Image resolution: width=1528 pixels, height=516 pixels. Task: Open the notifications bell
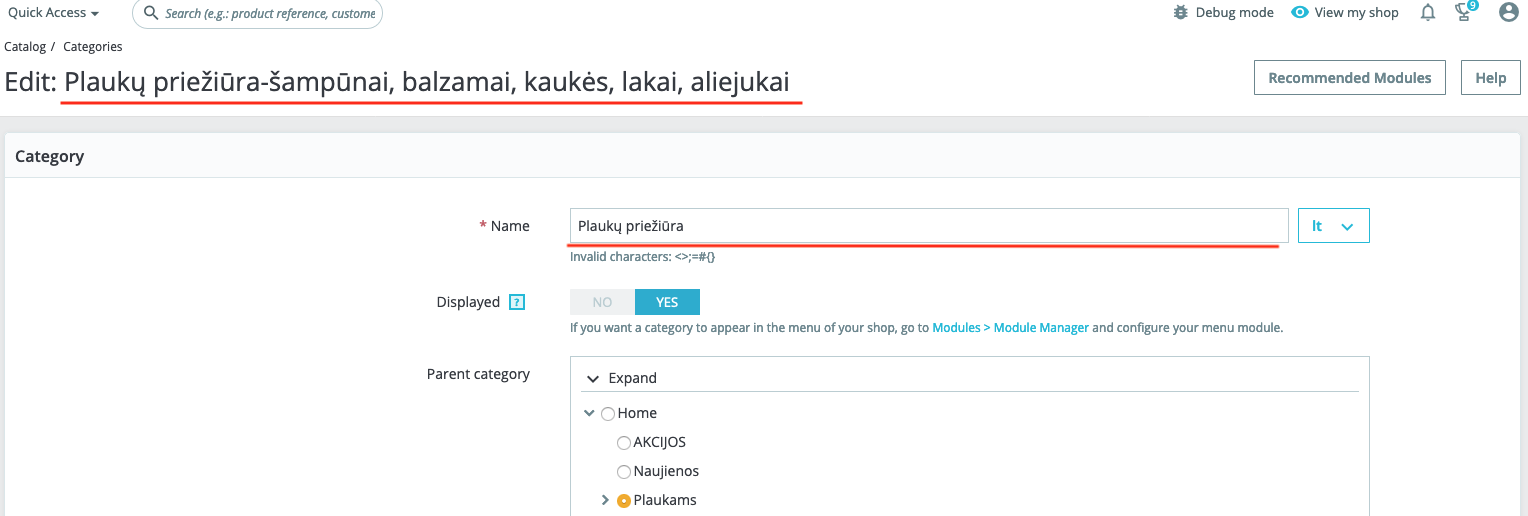click(1428, 13)
